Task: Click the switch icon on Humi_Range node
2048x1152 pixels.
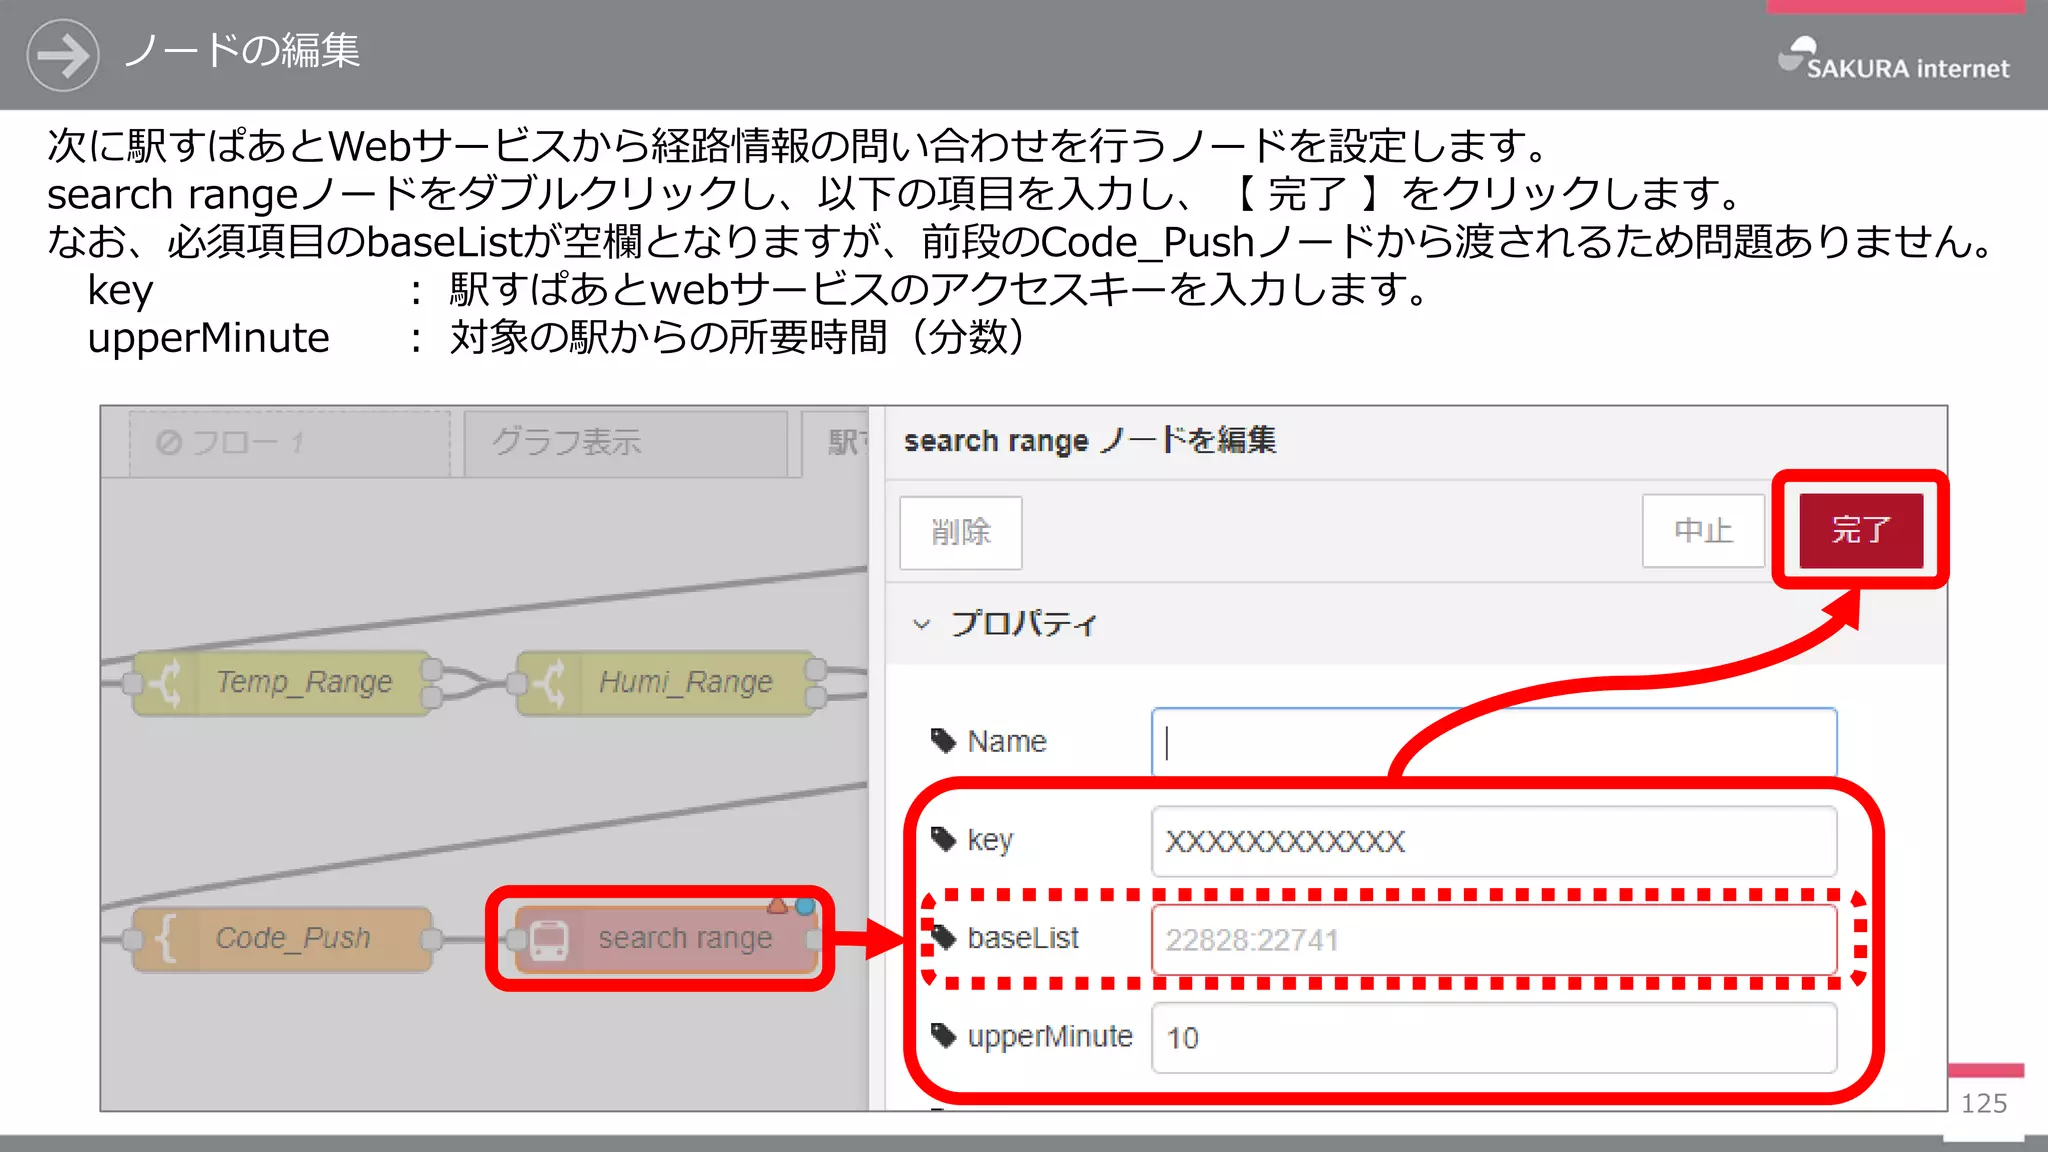Action: [550, 684]
